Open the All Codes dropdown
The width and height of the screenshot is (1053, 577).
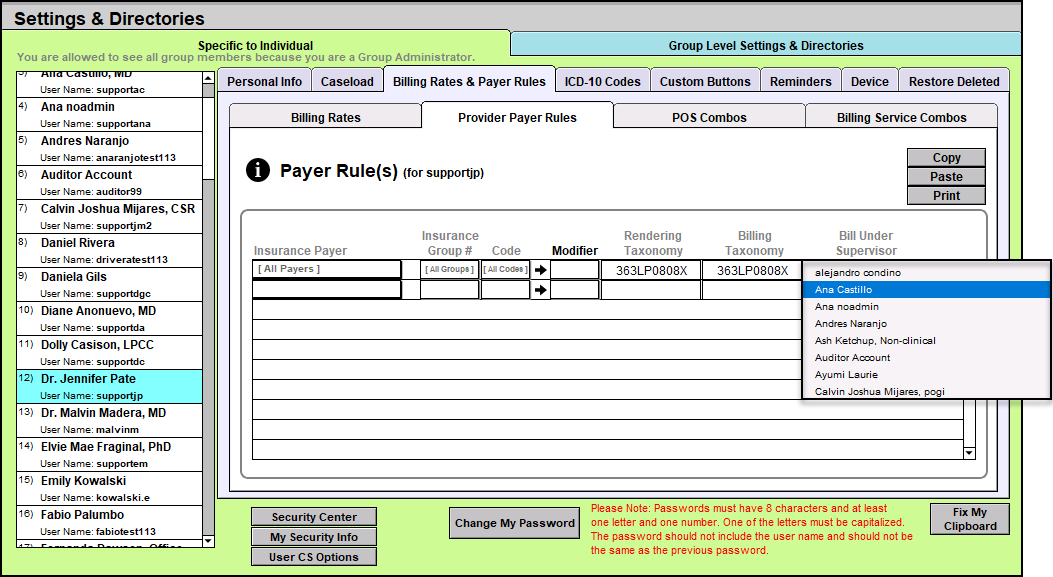[x=505, y=269]
